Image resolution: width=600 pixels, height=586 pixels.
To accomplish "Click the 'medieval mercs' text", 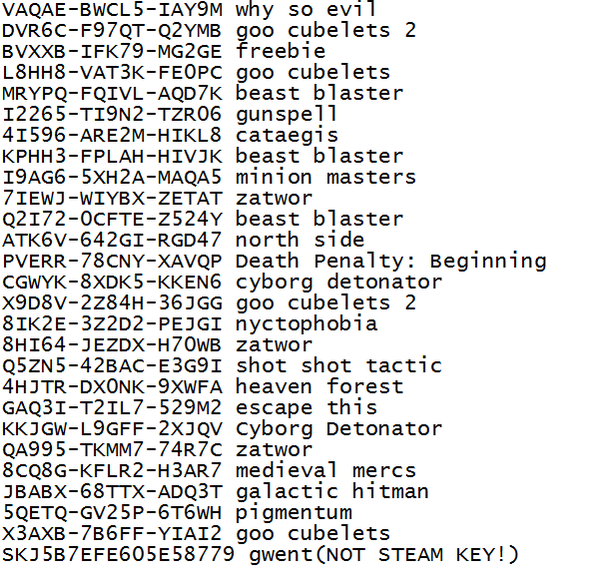I will tap(326, 471).
